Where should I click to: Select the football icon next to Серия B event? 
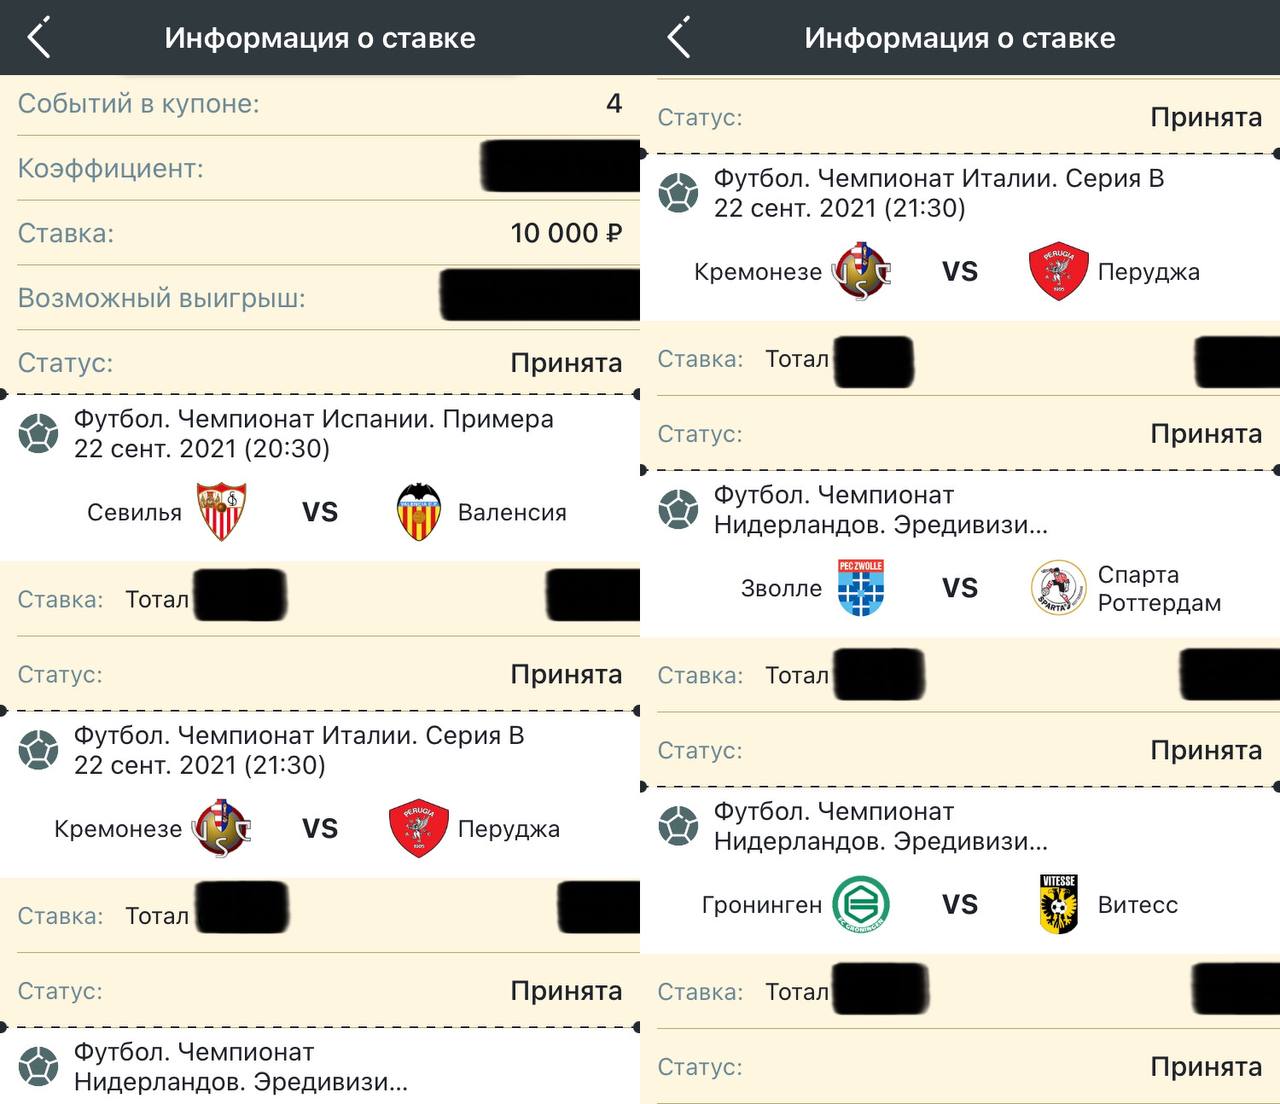38,751
